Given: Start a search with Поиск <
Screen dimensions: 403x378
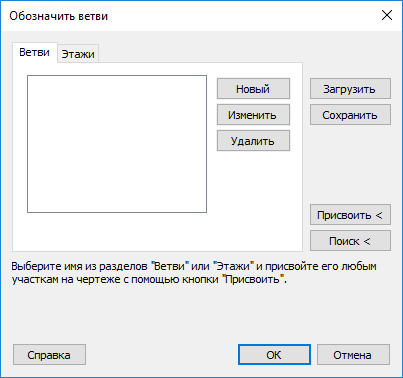Looking at the screenshot, I should pos(350,241).
